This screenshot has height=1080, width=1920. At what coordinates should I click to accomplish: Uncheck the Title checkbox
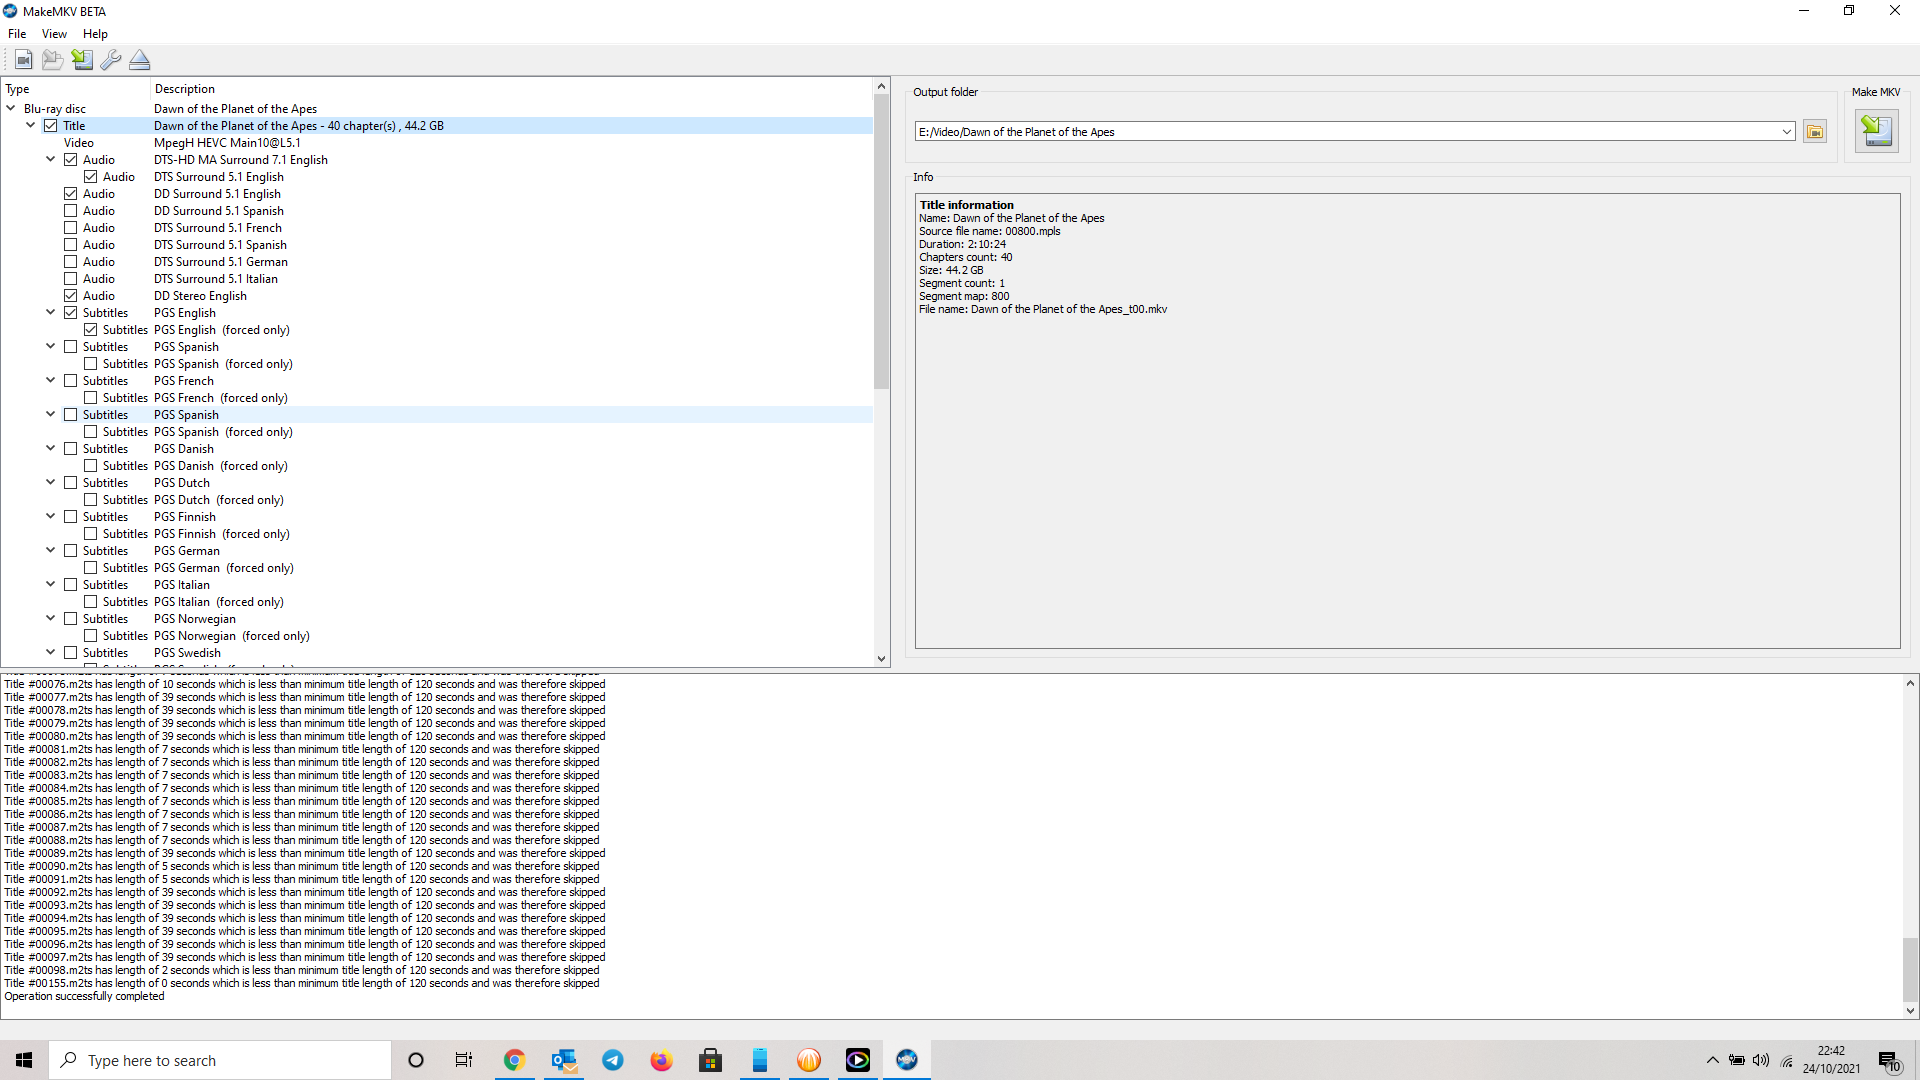pyautogui.click(x=50, y=126)
